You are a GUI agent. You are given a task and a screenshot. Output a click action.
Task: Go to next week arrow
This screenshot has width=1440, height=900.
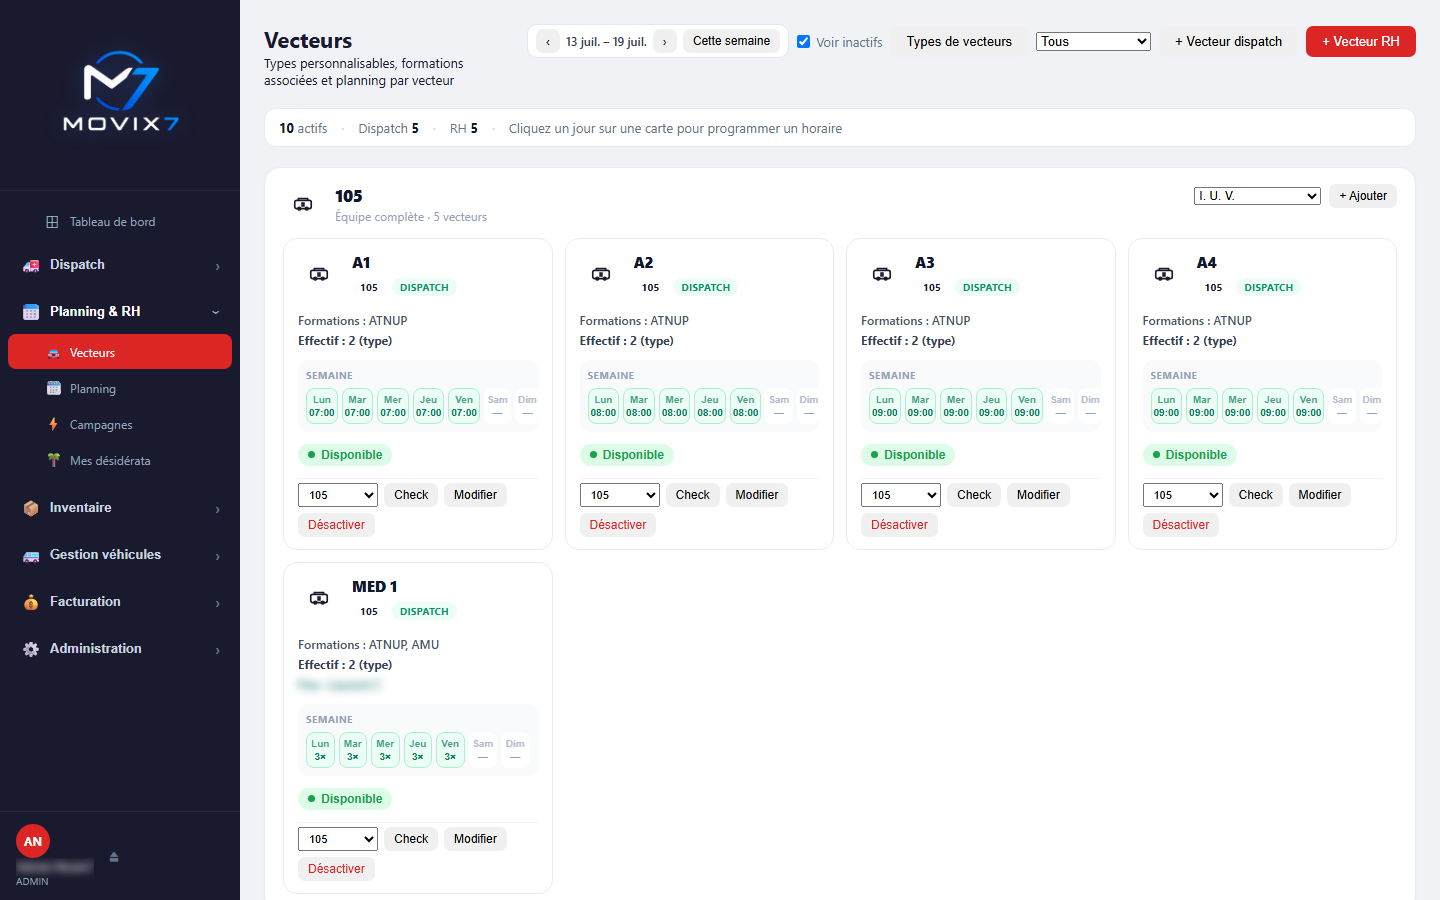tap(665, 41)
